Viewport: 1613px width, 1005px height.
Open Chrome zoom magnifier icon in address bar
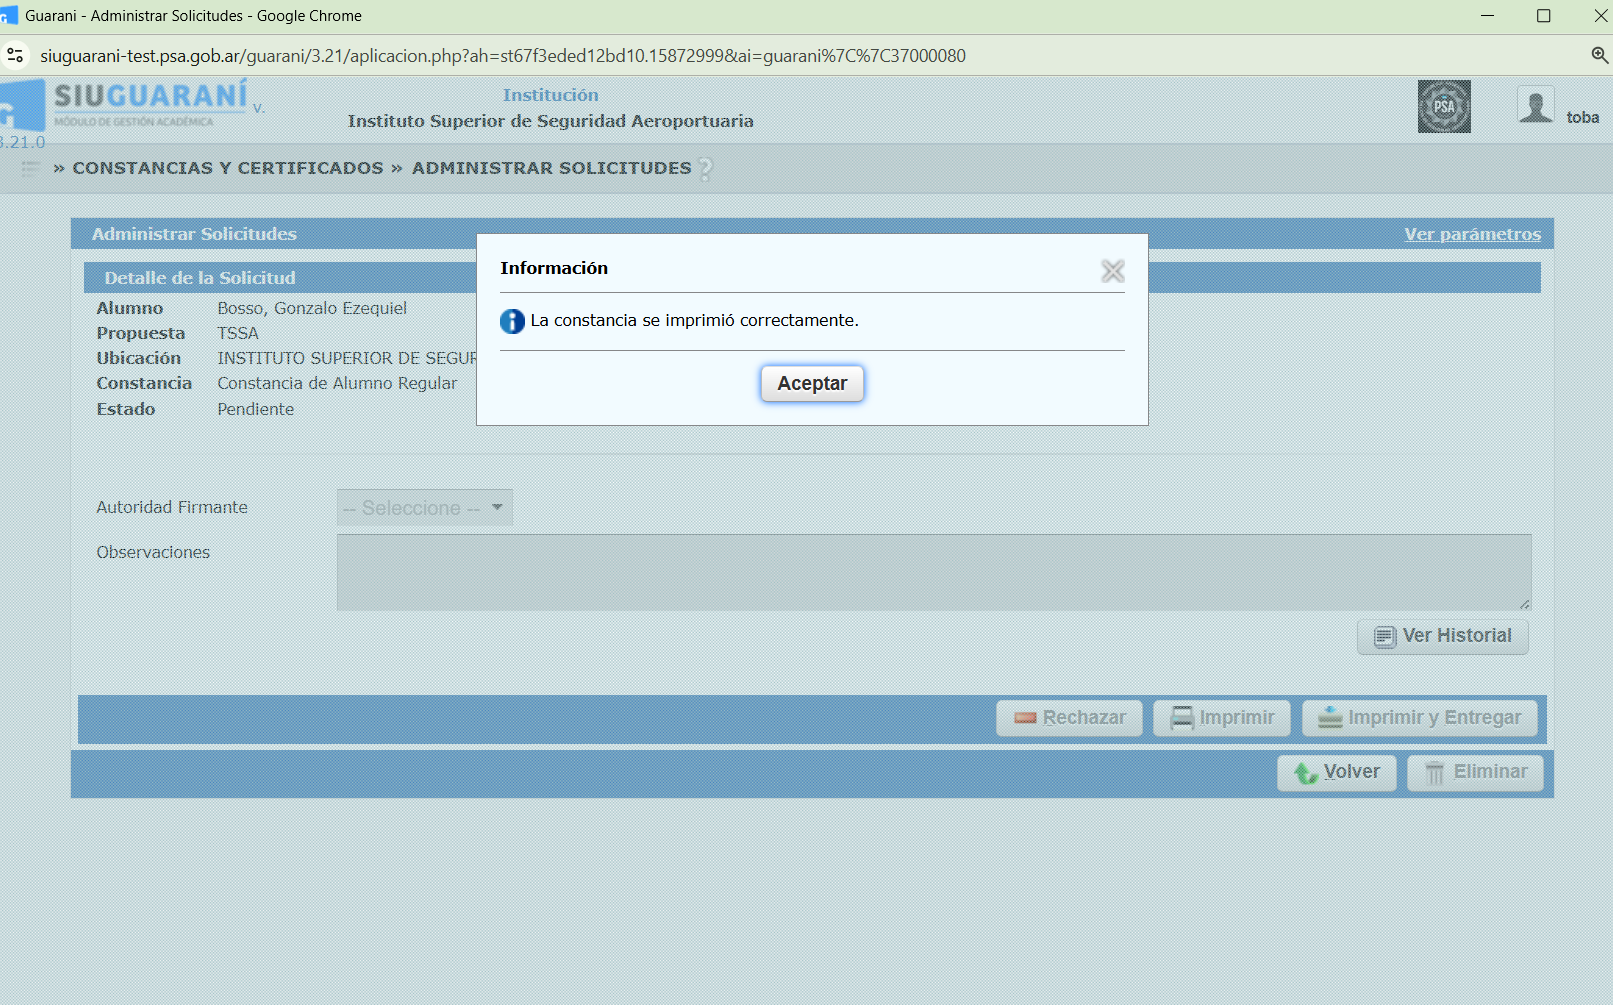tap(1599, 56)
